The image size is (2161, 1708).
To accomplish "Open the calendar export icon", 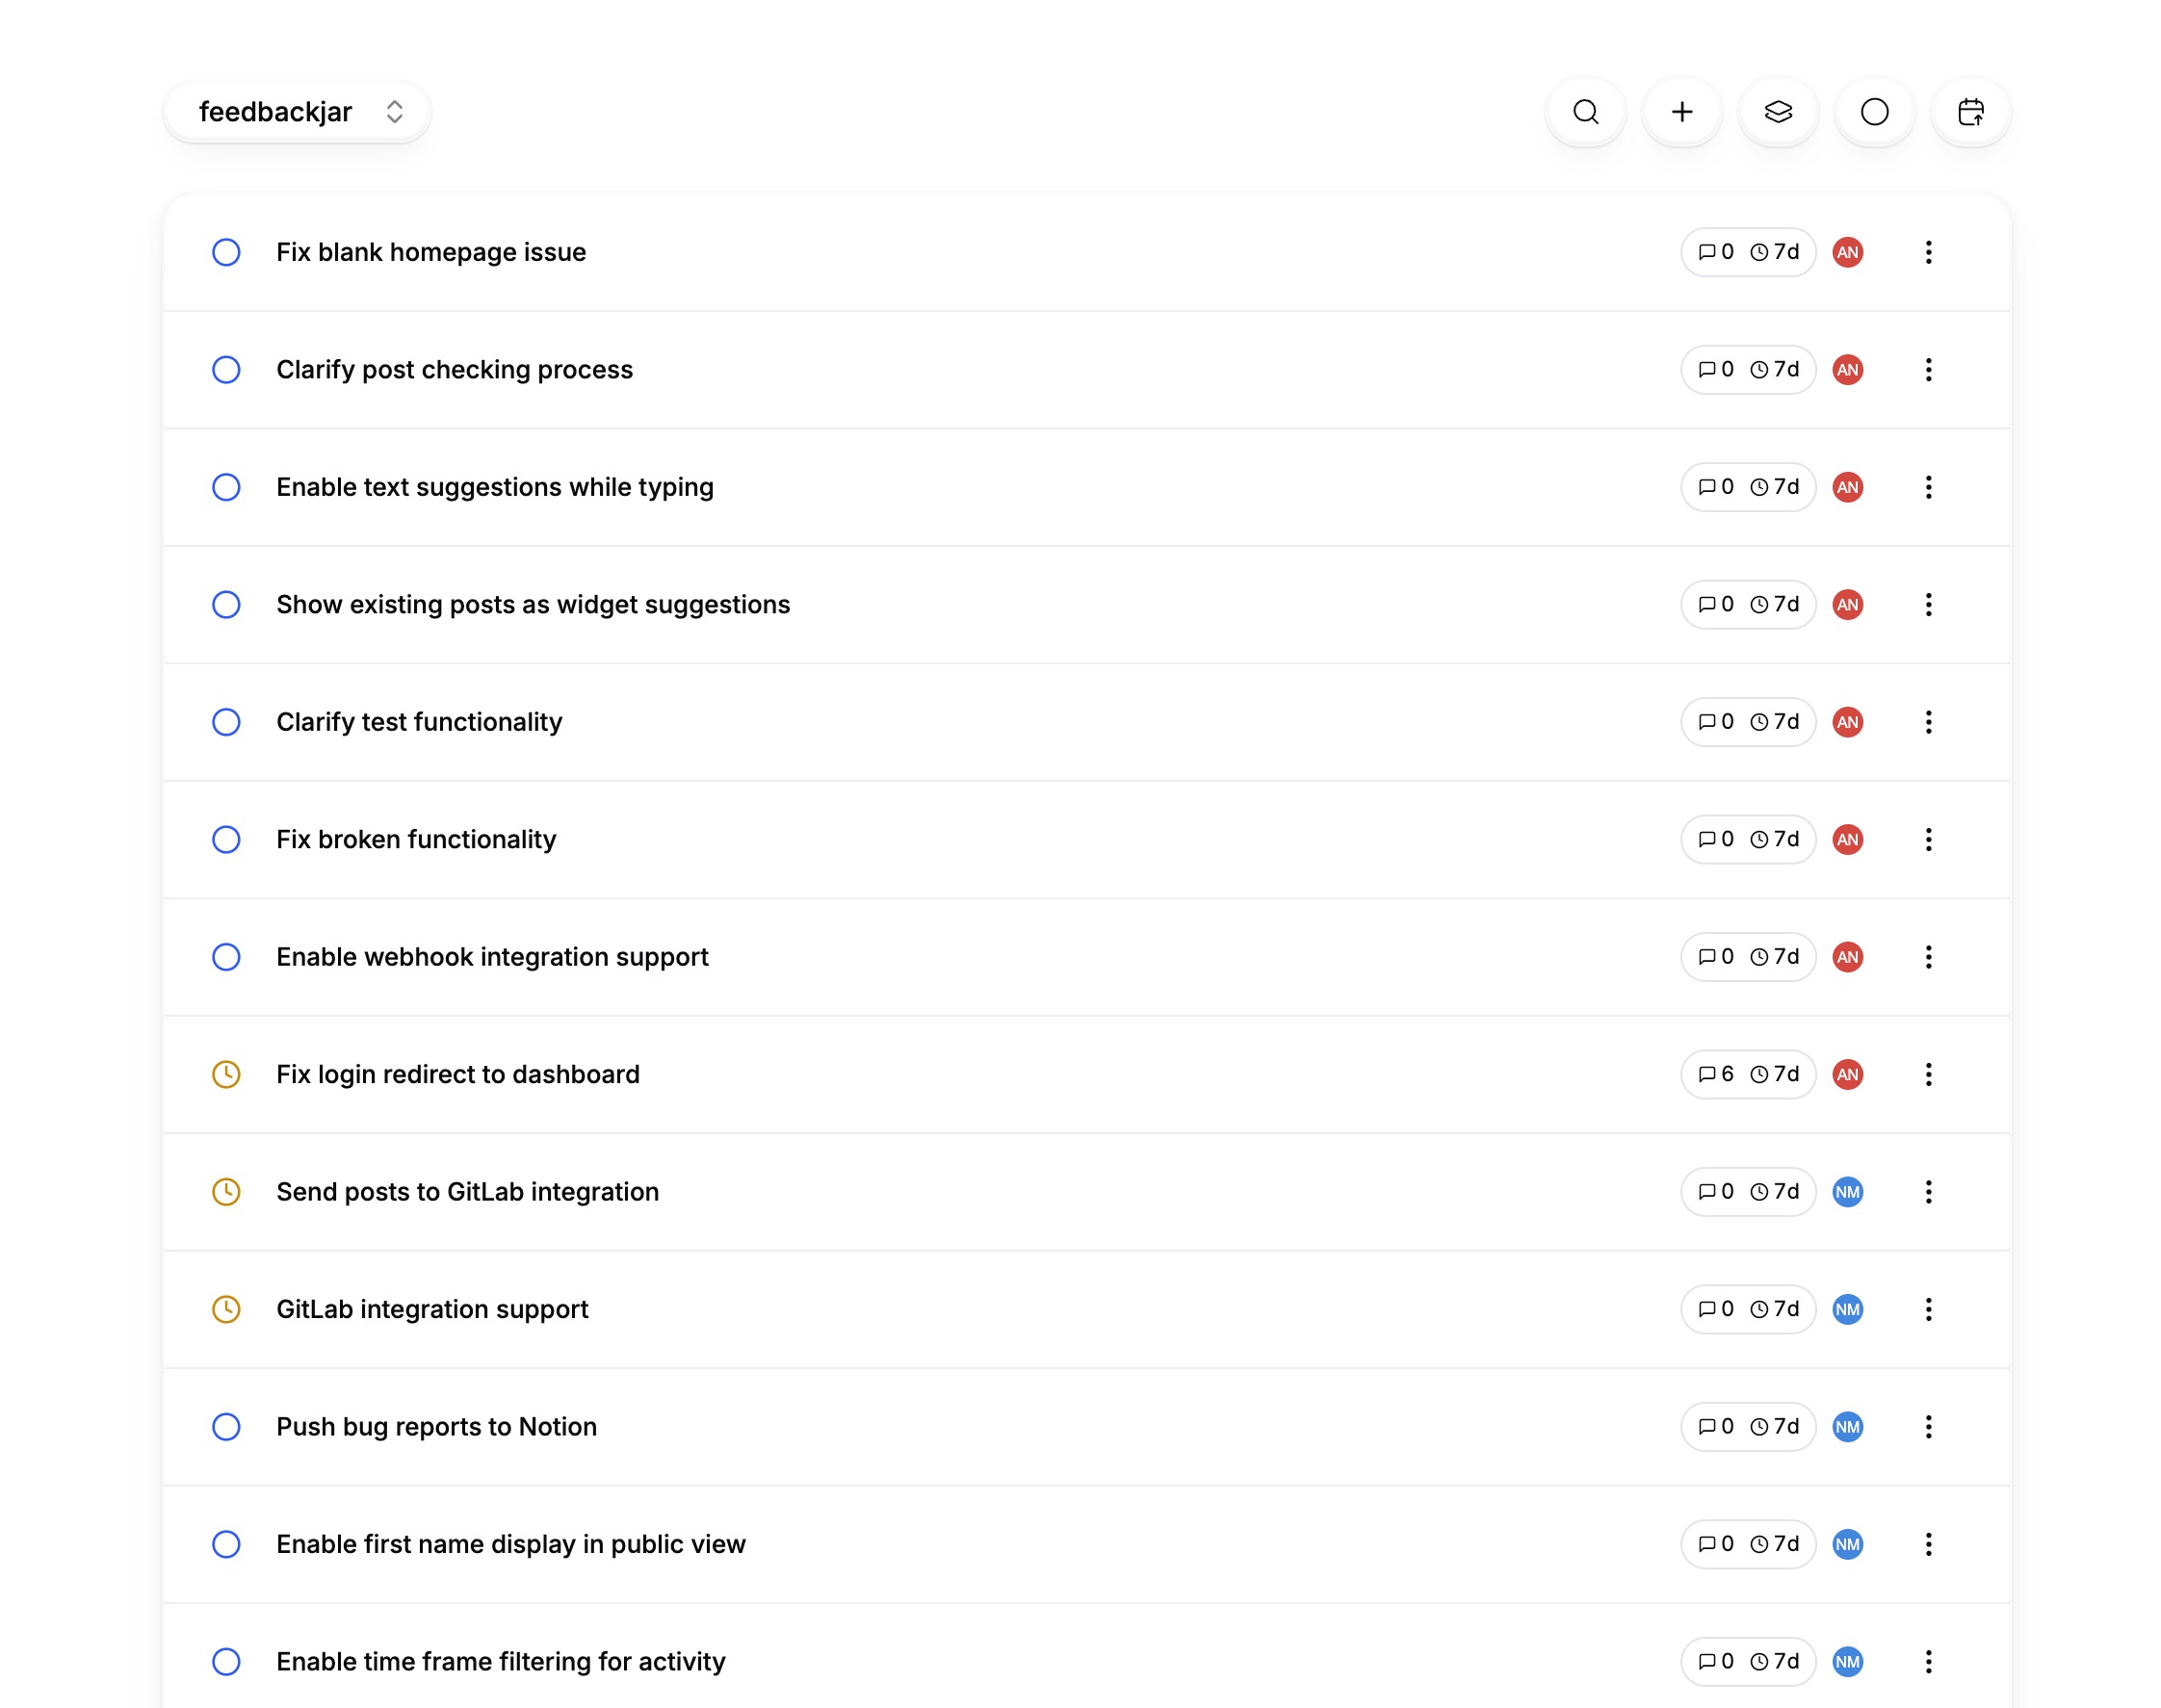I will coord(1970,112).
